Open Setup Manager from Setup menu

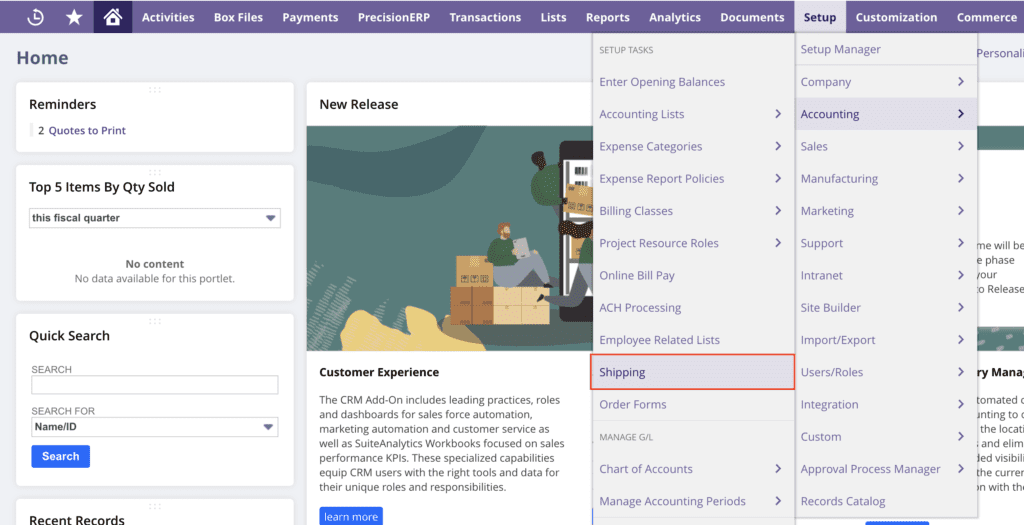click(840, 49)
